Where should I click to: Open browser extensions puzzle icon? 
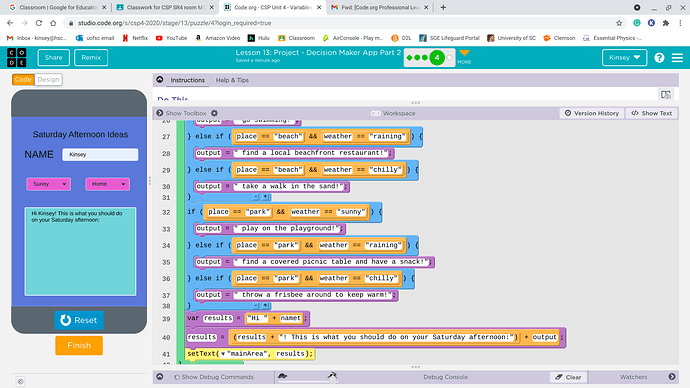tap(666, 23)
